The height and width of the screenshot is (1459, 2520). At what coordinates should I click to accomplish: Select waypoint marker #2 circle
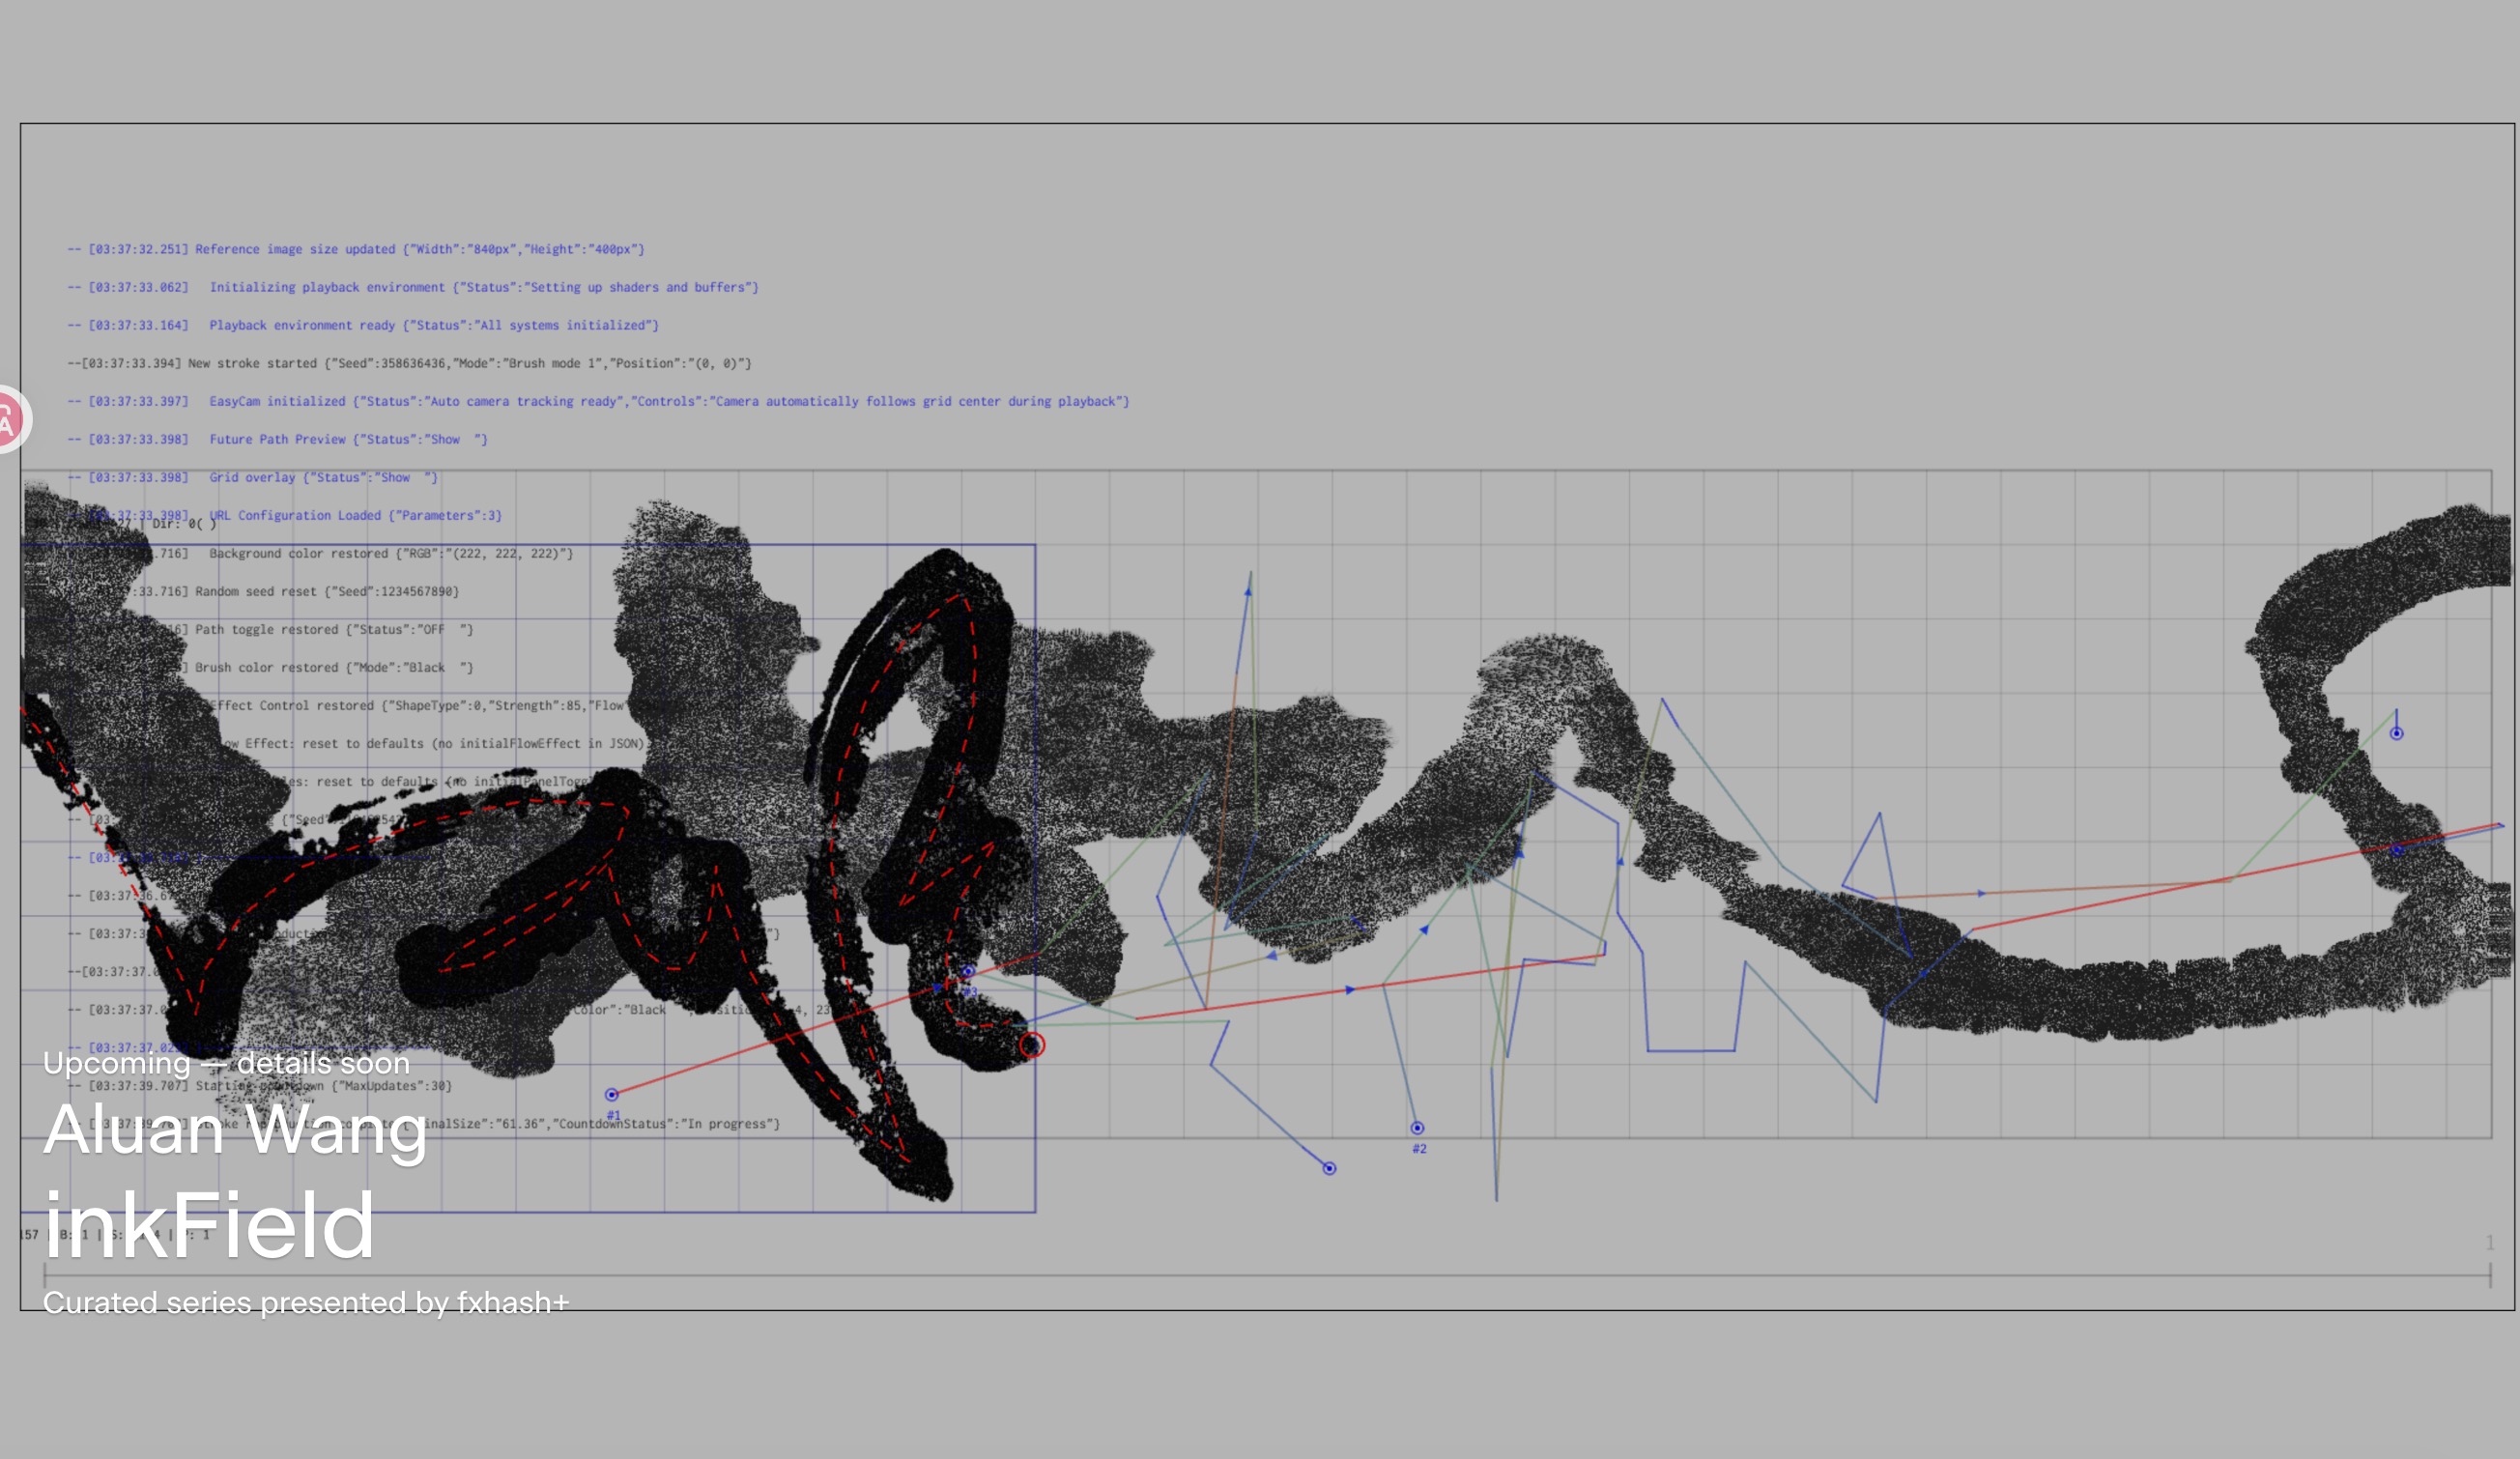click(x=1417, y=1128)
